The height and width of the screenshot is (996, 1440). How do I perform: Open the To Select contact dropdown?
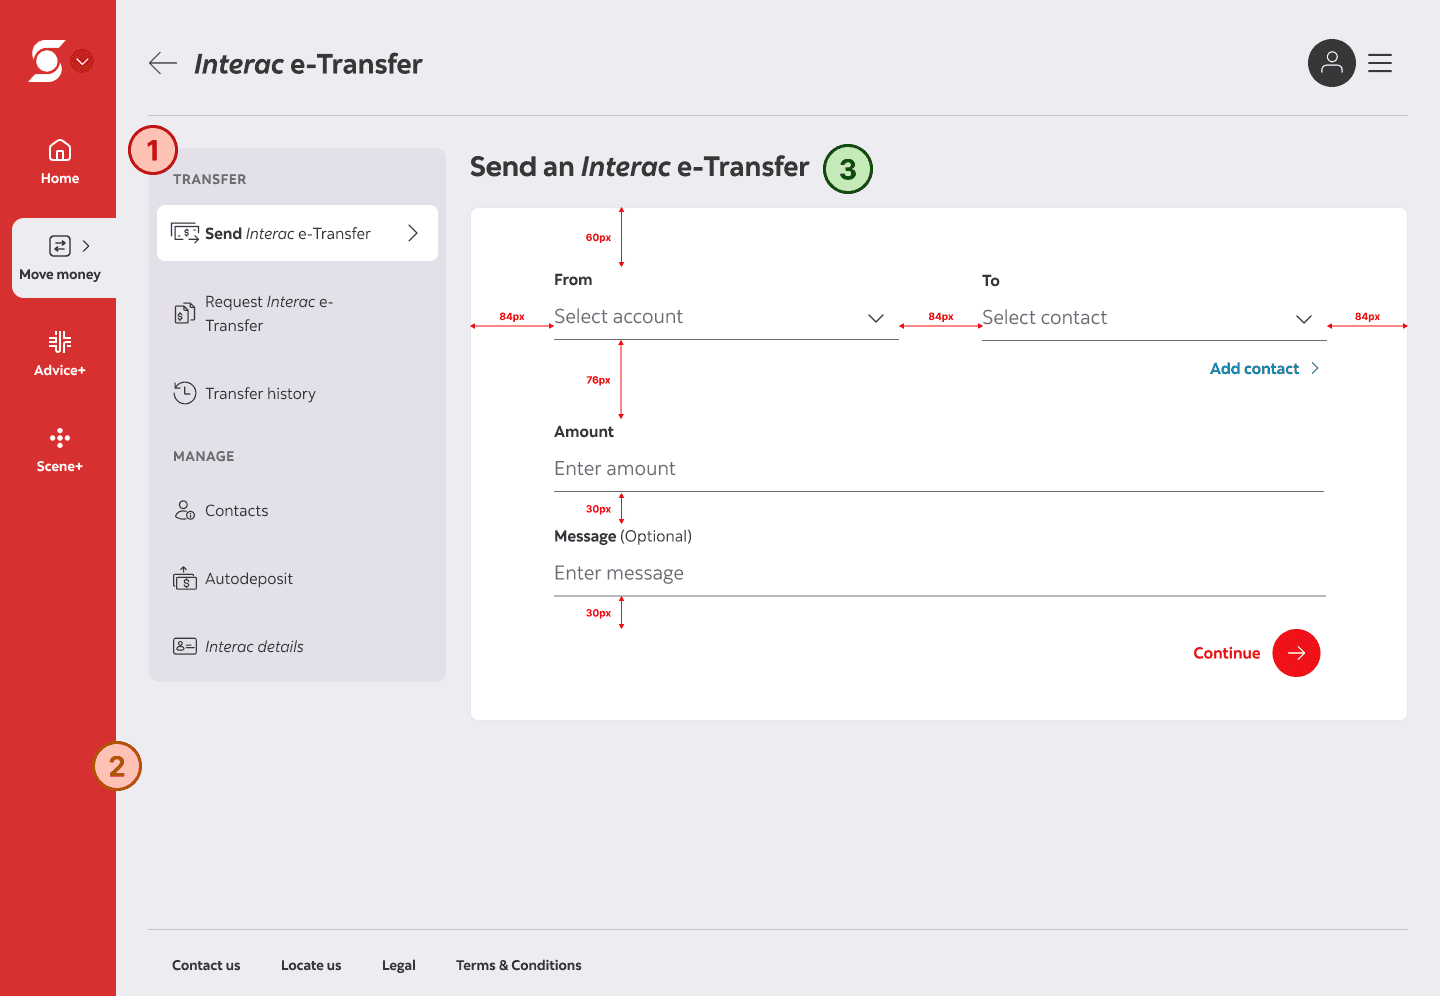[x=1154, y=319]
